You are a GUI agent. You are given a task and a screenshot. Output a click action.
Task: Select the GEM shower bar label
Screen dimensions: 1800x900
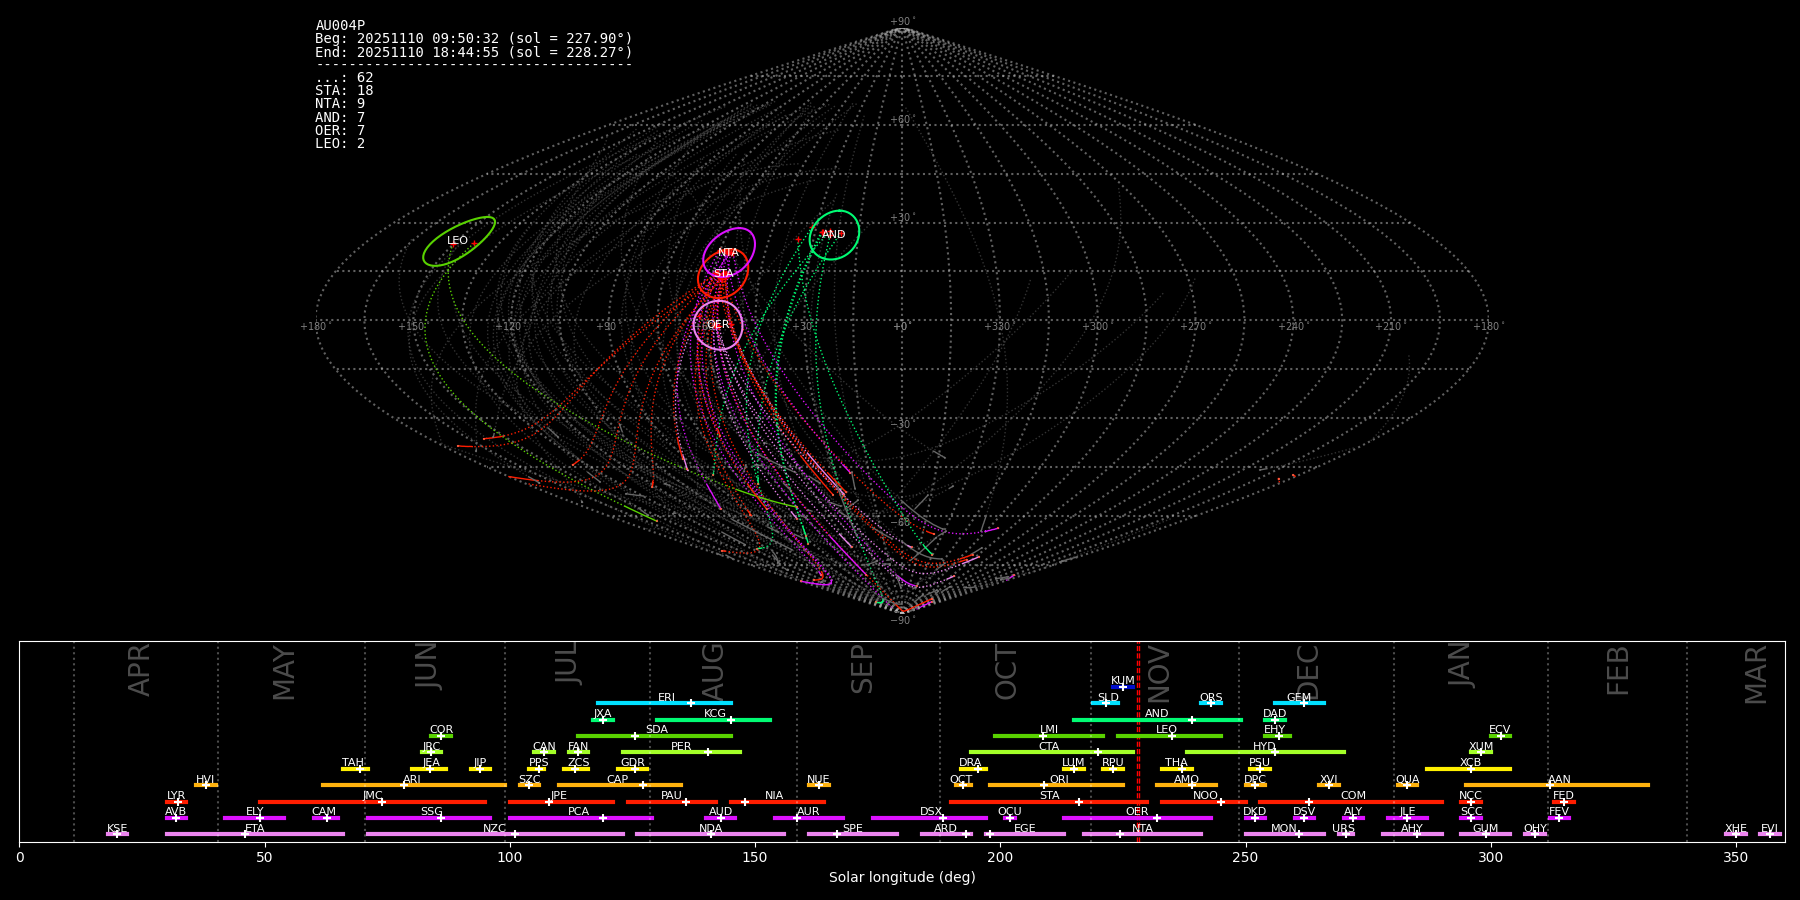tap(1298, 698)
